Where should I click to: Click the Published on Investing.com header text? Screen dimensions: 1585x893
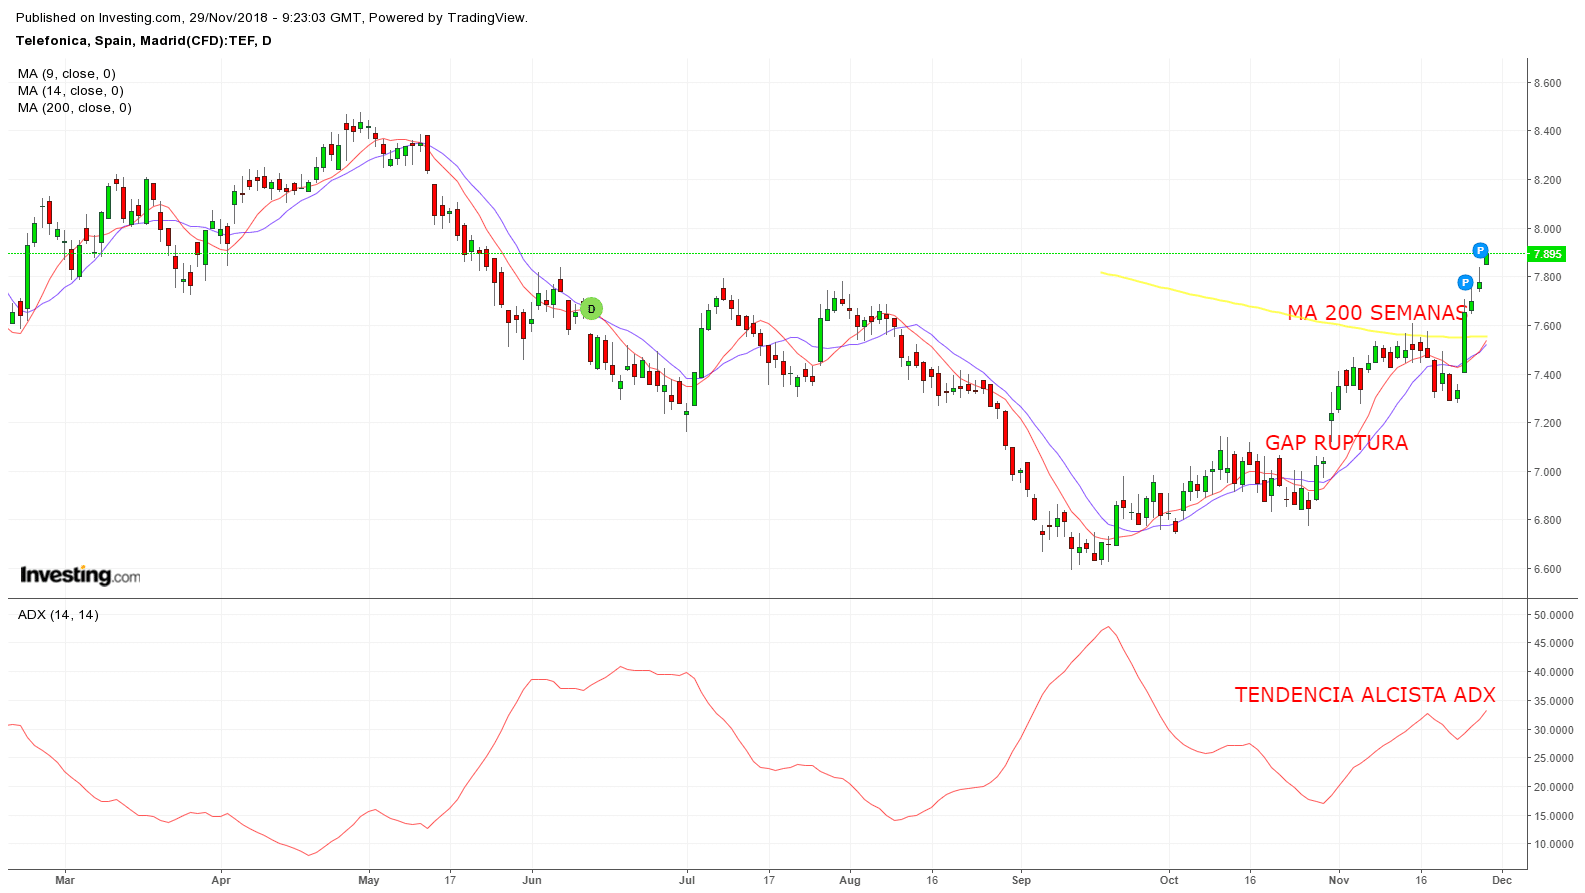272,18
